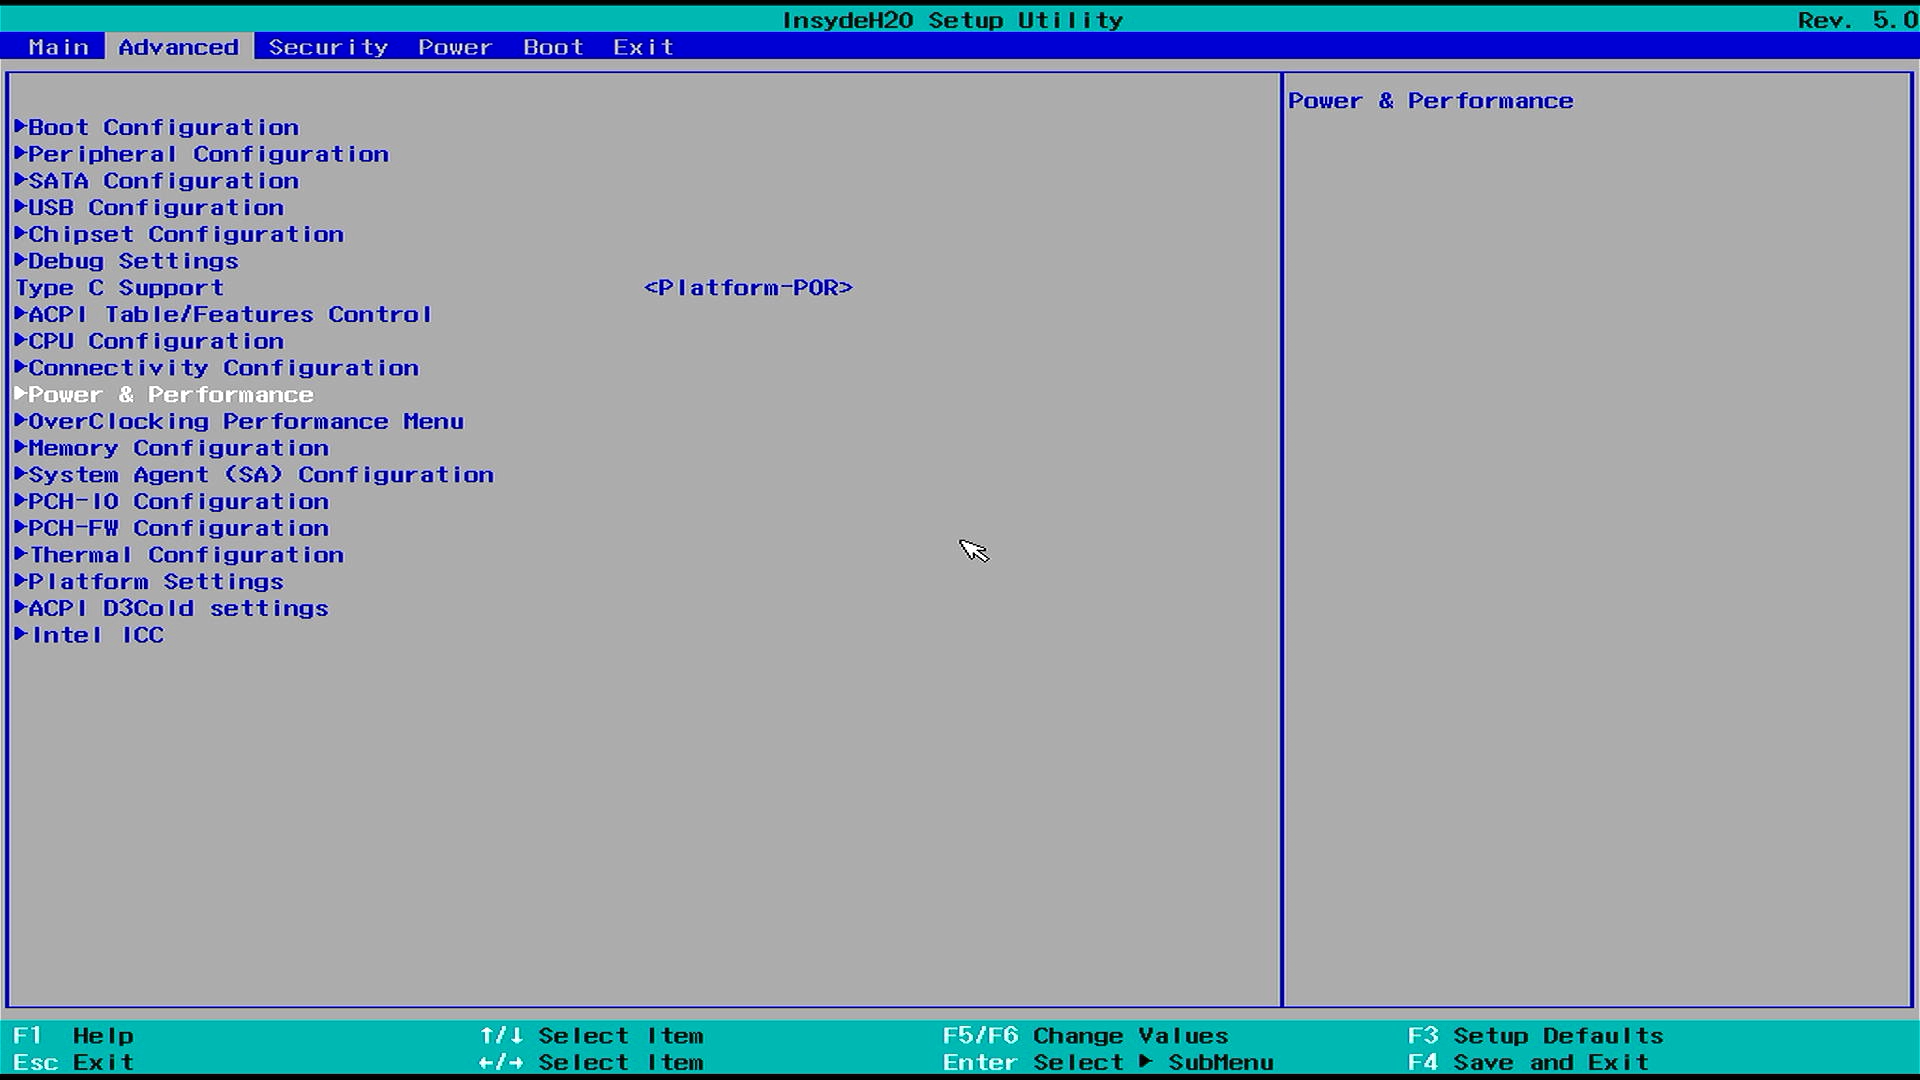Open Boot Configuration submenu

(x=163, y=127)
